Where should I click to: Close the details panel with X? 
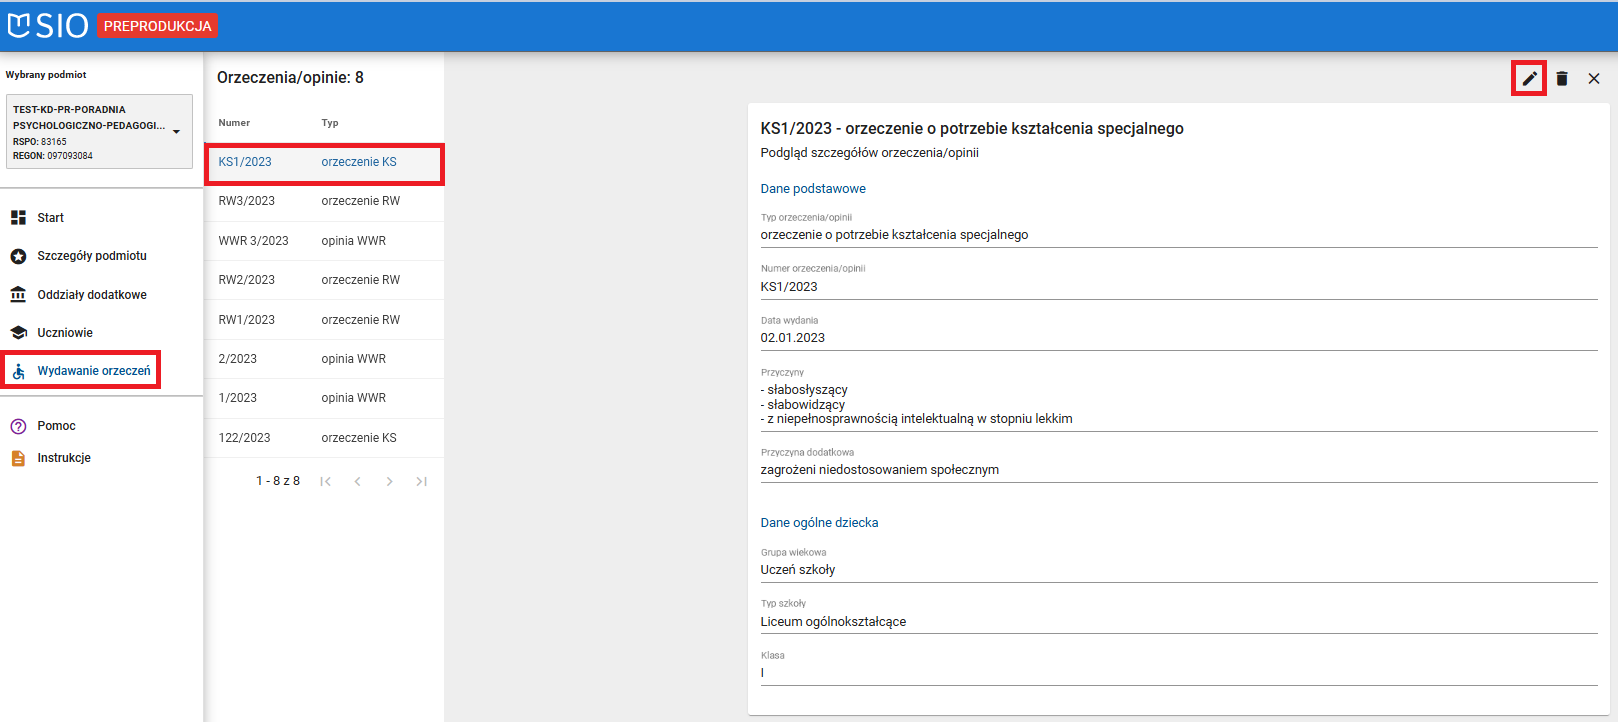click(1594, 78)
